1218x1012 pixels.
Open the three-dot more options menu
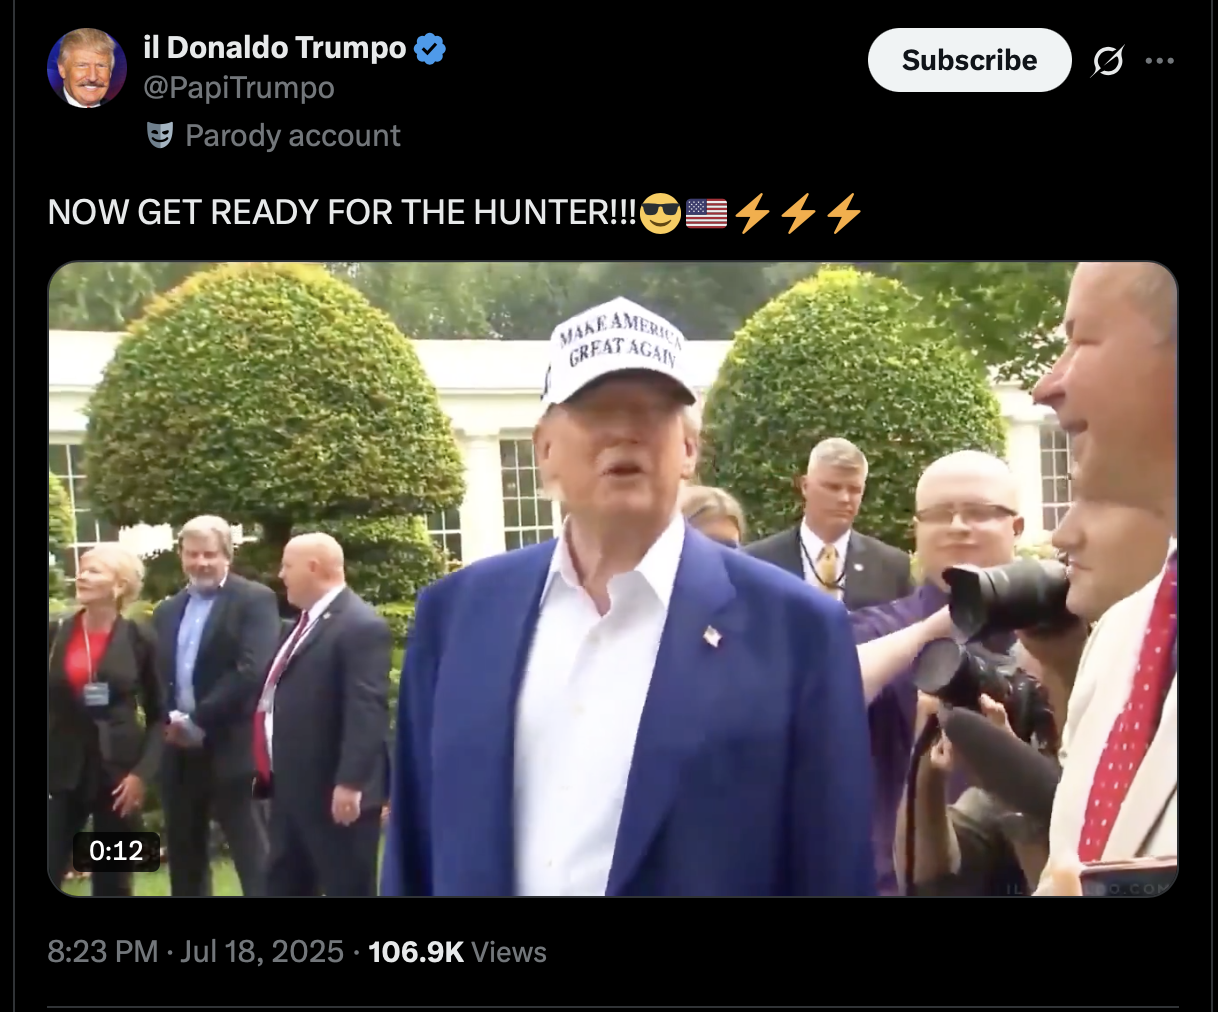click(1160, 61)
